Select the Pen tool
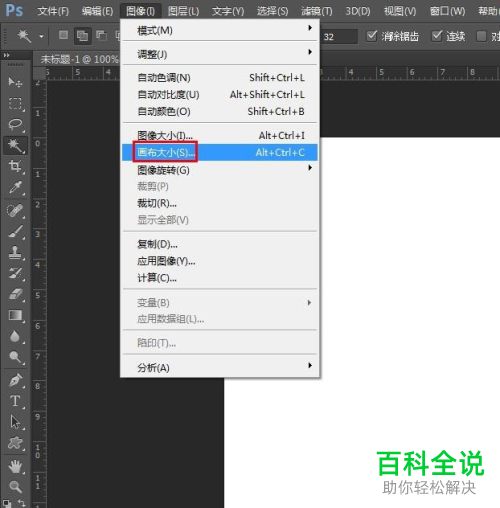 (15, 380)
